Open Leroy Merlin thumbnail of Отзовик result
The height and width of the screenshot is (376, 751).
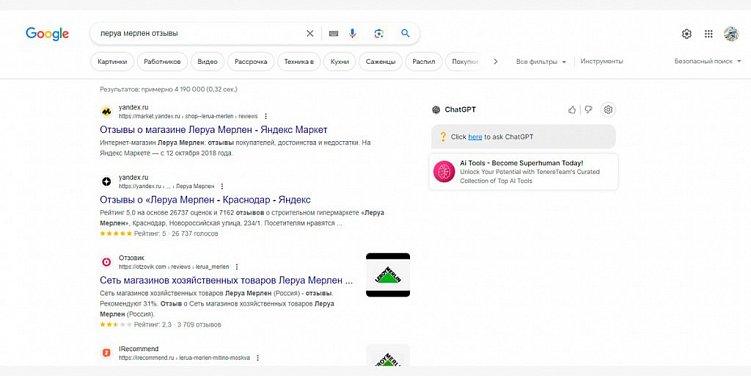tap(388, 275)
